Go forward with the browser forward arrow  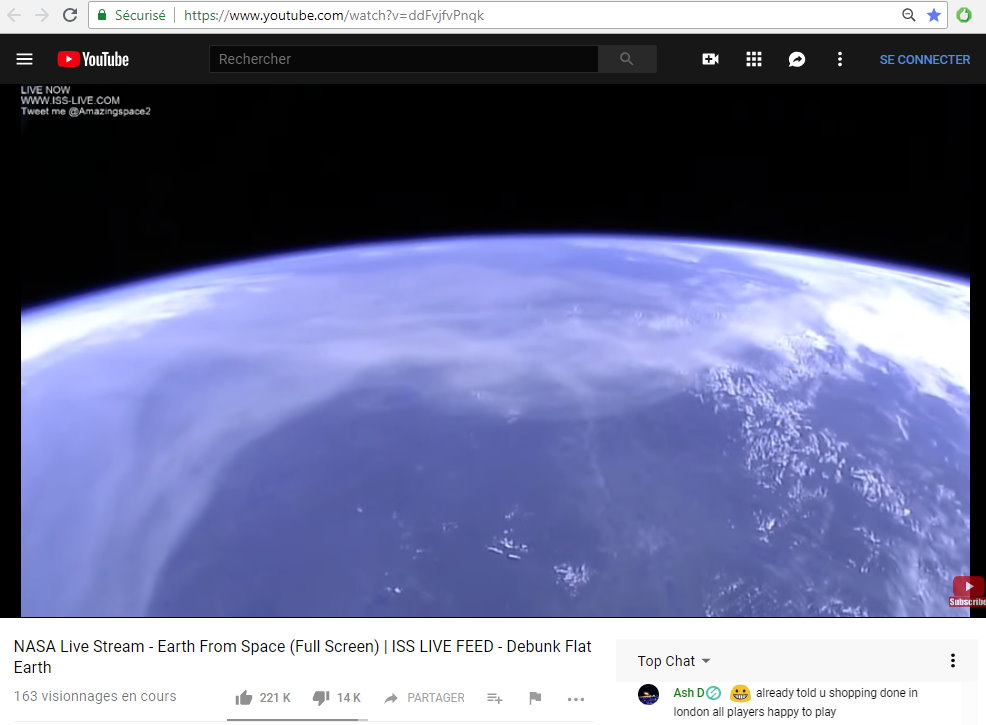point(42,15)
